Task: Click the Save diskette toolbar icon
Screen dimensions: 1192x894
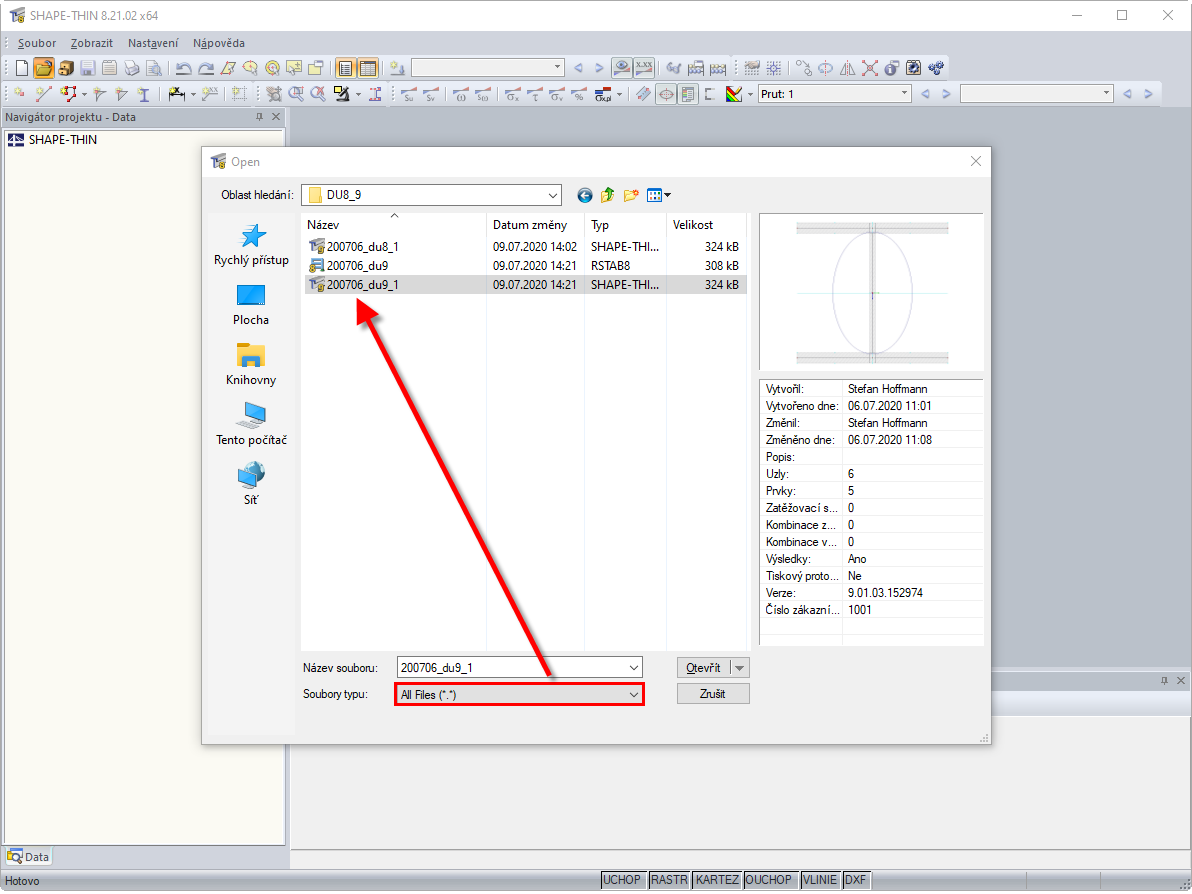Action: coord(87,68)
